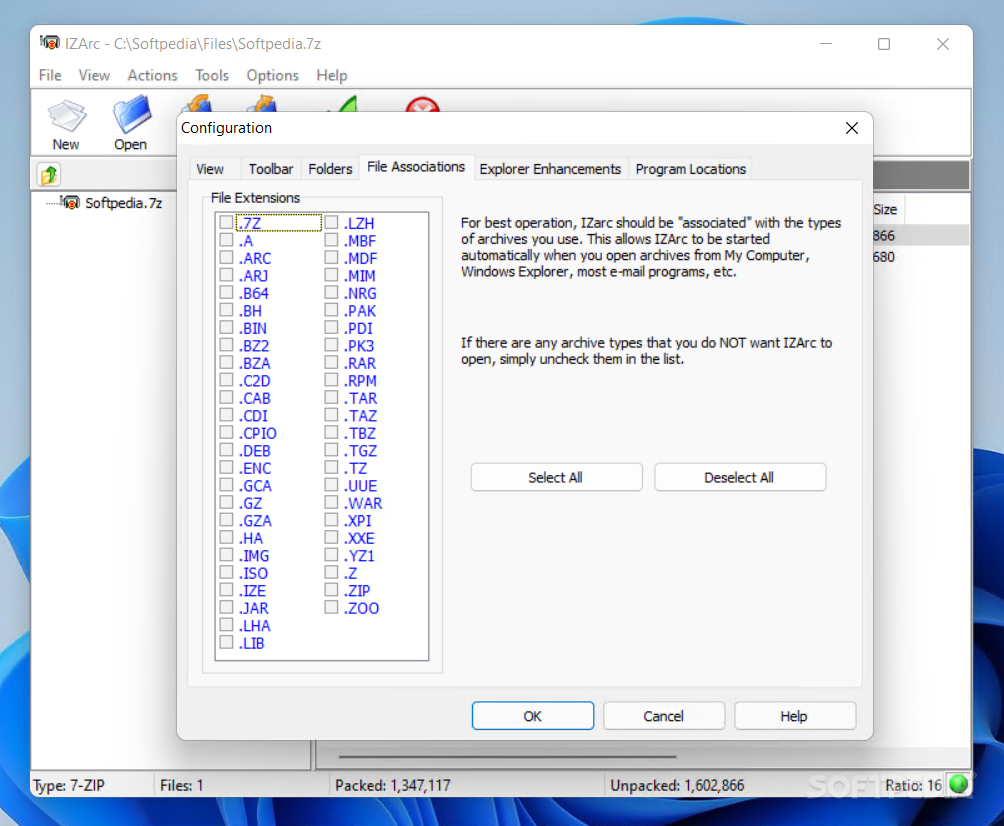Switch to the Folders tab

click(x=330, y=169)
